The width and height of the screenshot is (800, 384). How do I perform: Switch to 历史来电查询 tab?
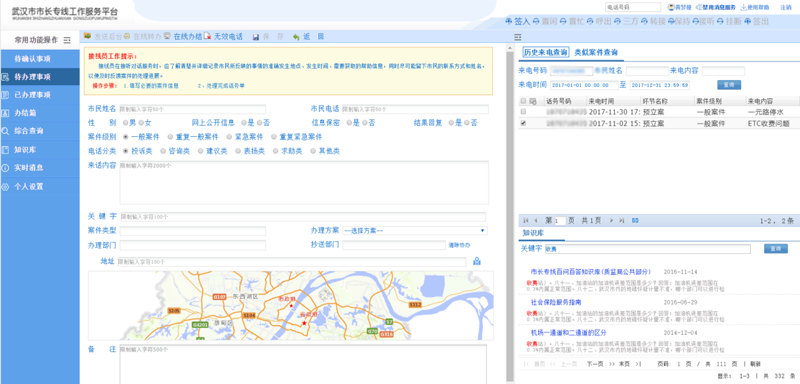pos(546,52)
